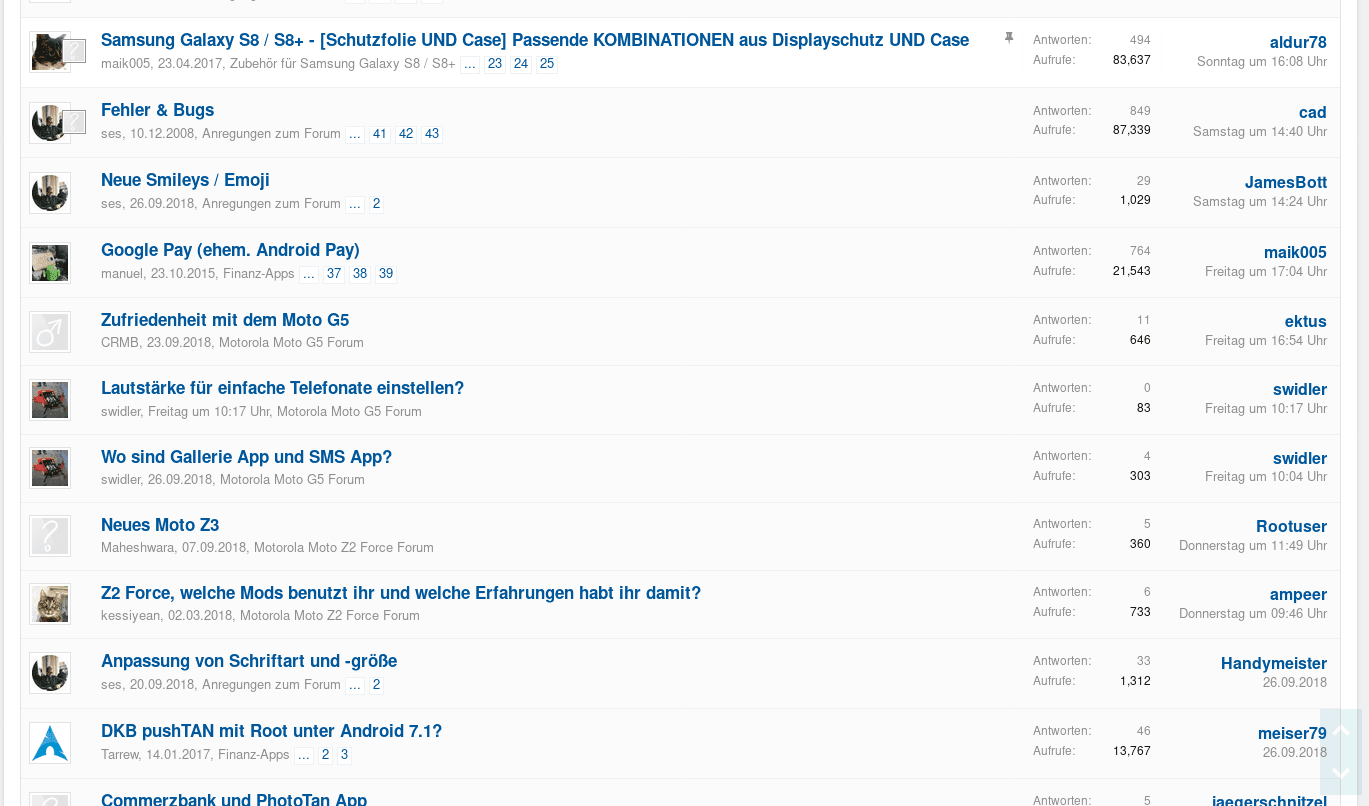Expand page ellipsis of Anpassung von Schriftart
This screenshot has width=1369, height=806.
tap(355, 685)
